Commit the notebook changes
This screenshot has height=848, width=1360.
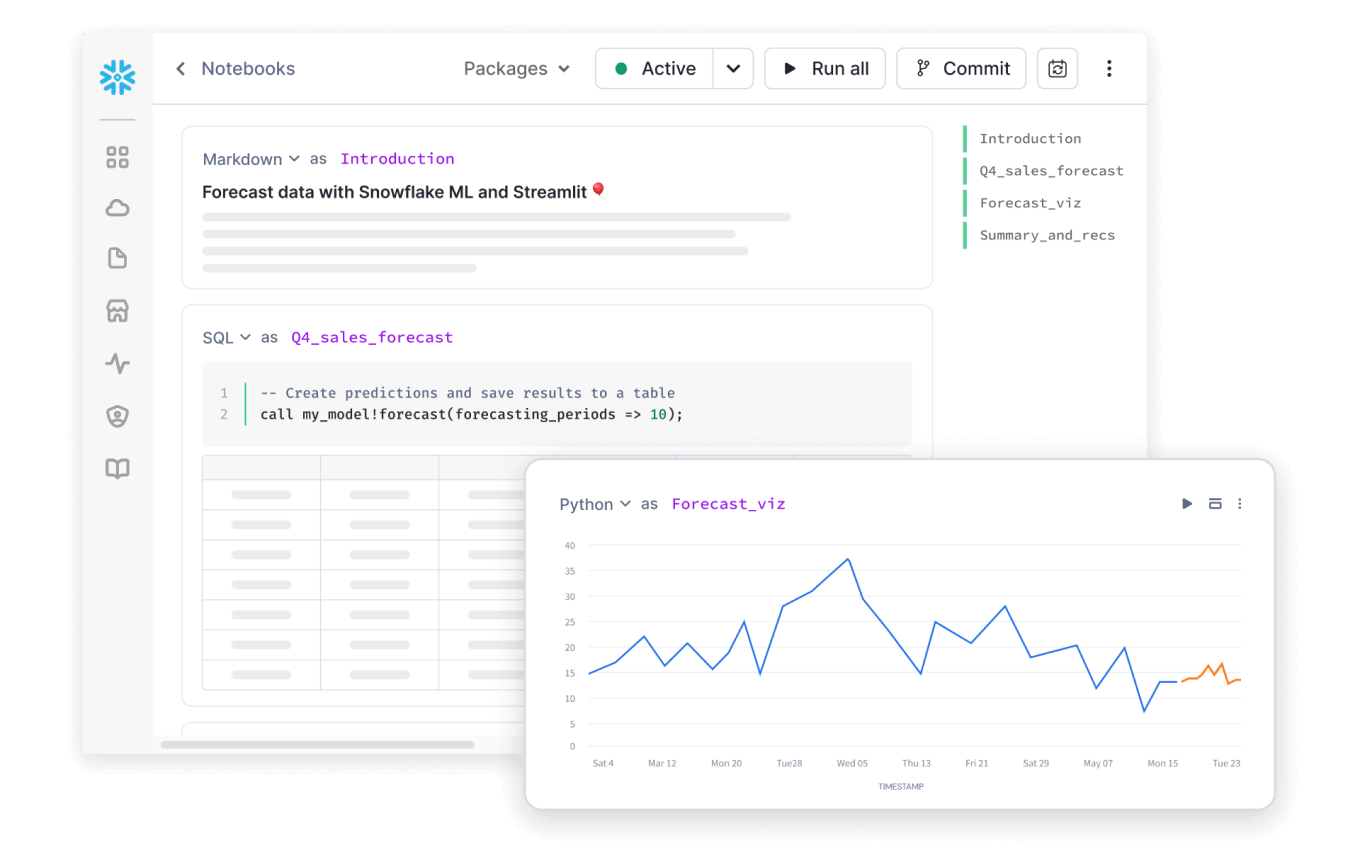point(961,68)
